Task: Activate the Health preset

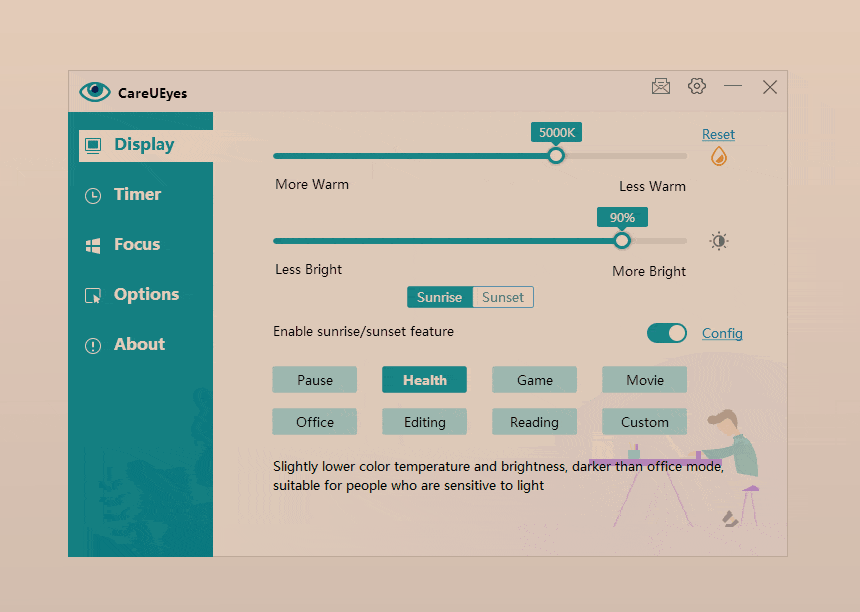Action: tap(425, 380)
